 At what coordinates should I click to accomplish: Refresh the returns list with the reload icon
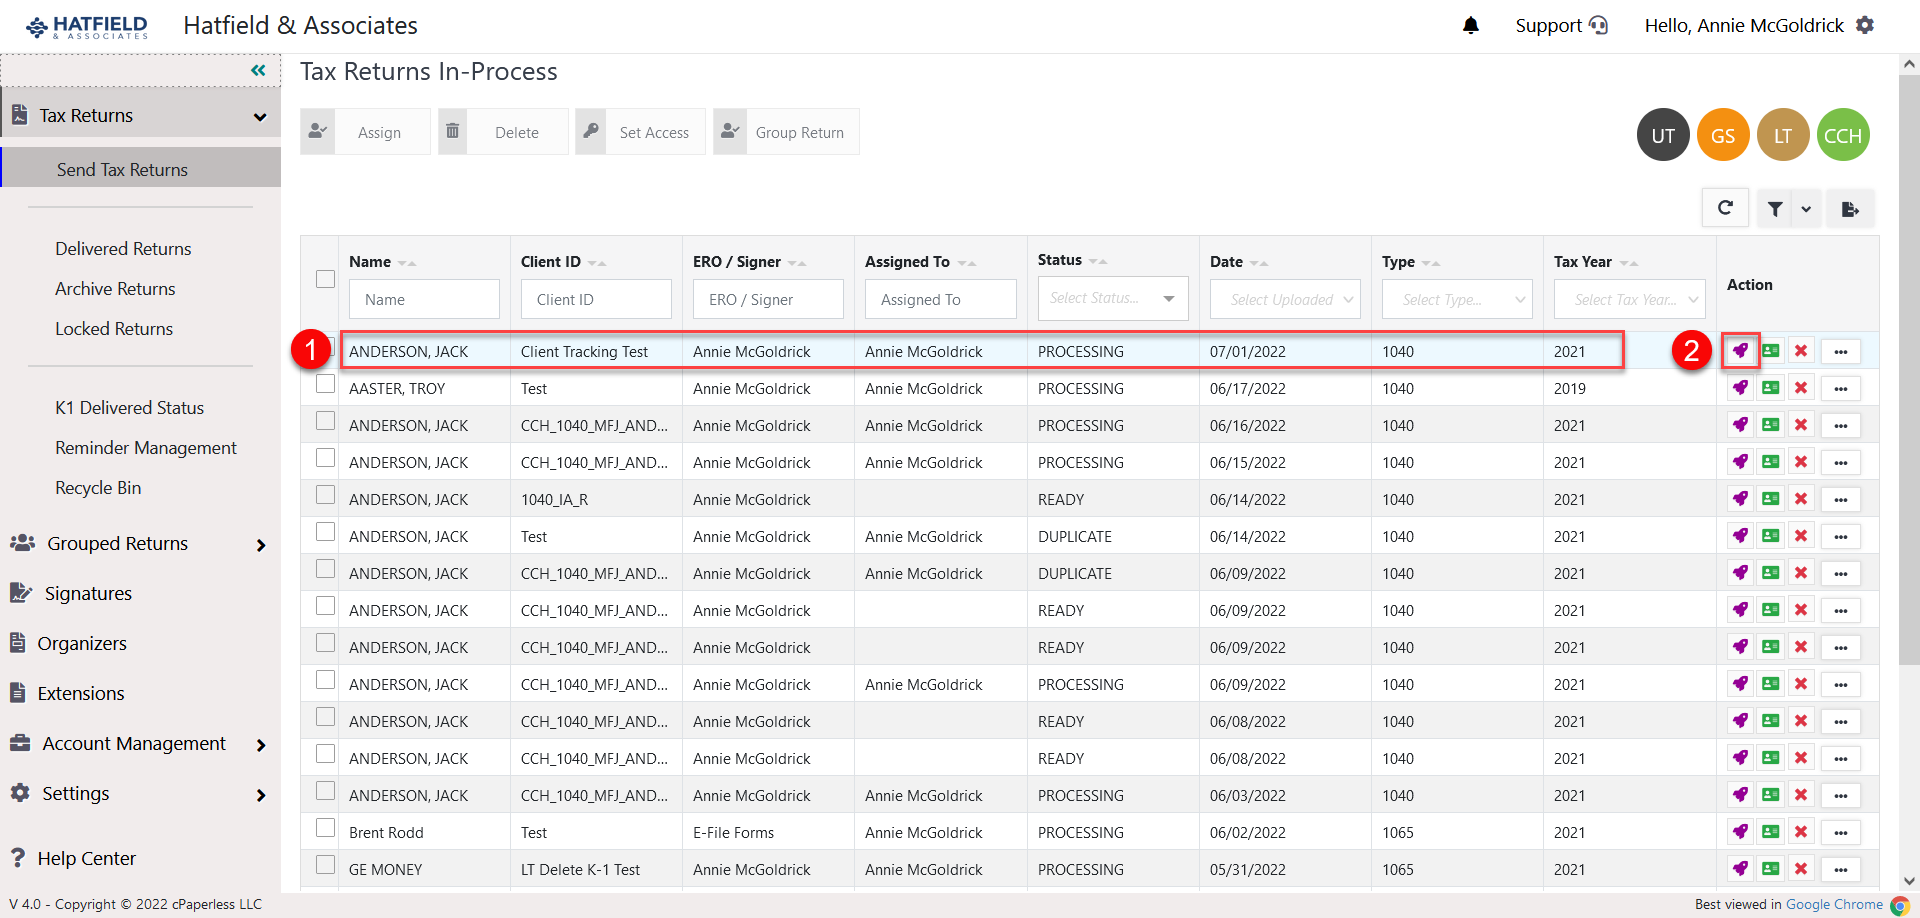[x=1725, y=208]
